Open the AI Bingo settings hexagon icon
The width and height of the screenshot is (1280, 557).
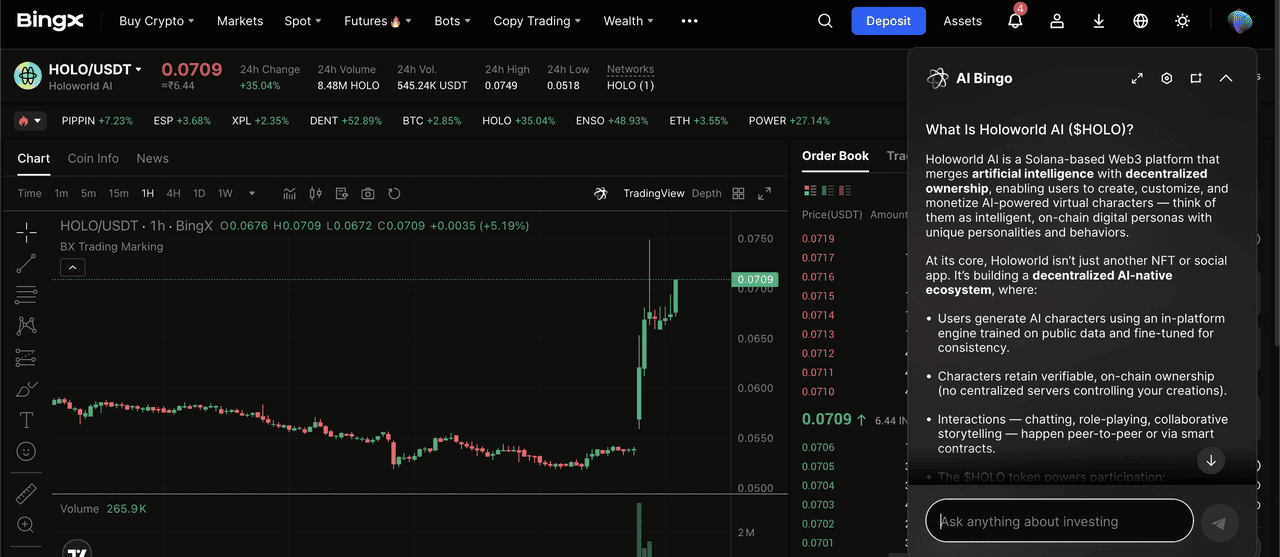click(1166, 78)
